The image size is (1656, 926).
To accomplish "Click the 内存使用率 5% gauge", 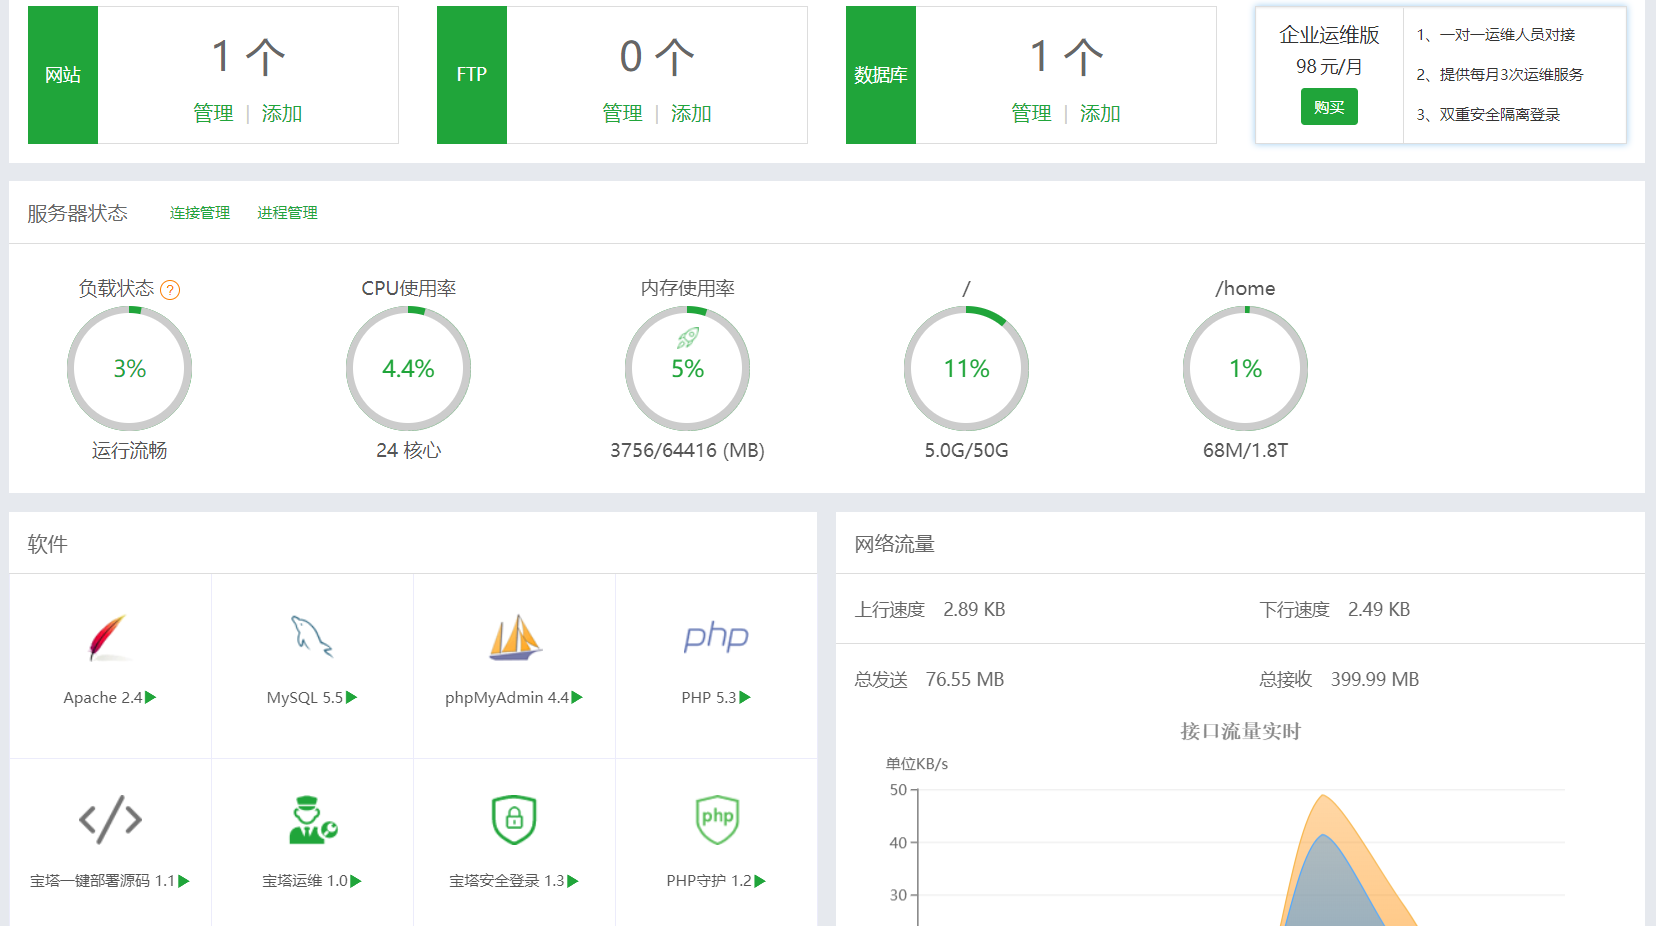I will click(687, 368).
